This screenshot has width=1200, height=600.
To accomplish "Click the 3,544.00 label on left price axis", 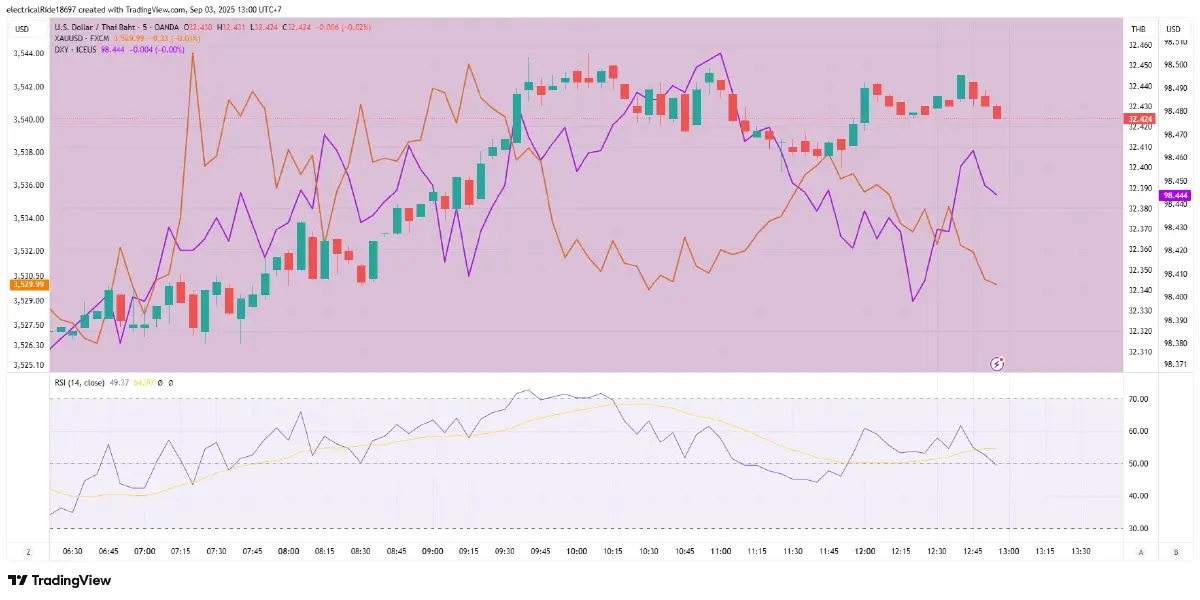I will [29, 54].
